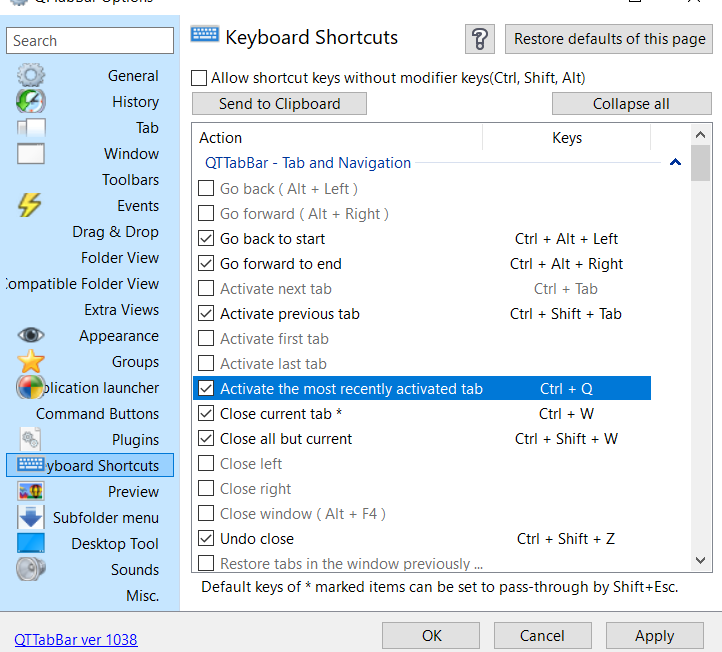722x652 pixels.
Task: Uncheck Close current tab checkbox
Action: click(206, 413)
